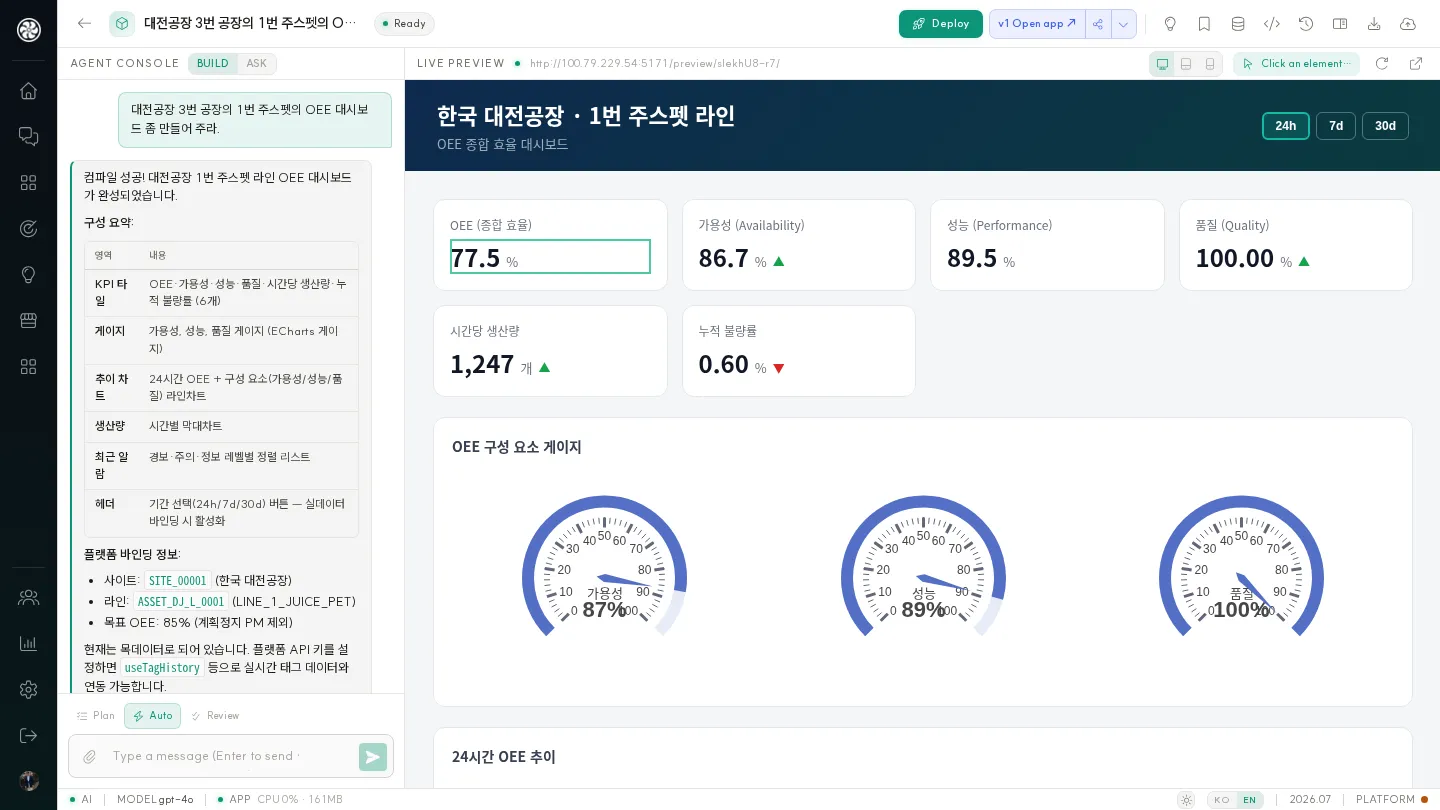
Task: Open the preview in a new window
Action: (x=1416, y=63)
